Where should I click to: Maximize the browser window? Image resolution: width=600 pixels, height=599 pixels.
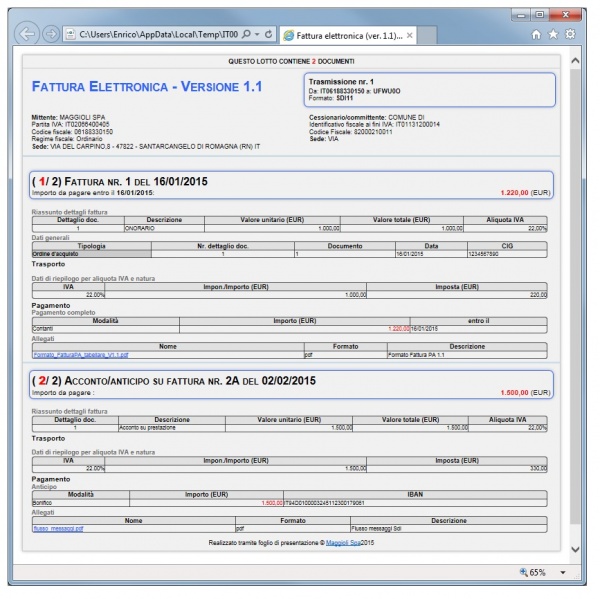point(540,15)
